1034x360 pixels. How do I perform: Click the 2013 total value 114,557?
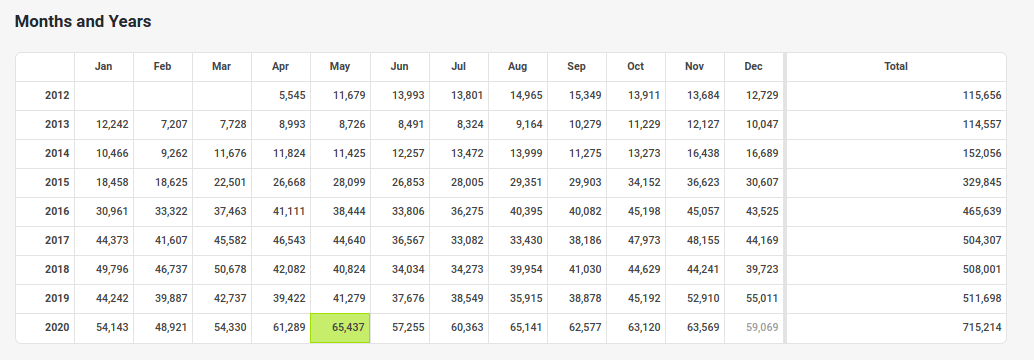click(x=982, y=125)
